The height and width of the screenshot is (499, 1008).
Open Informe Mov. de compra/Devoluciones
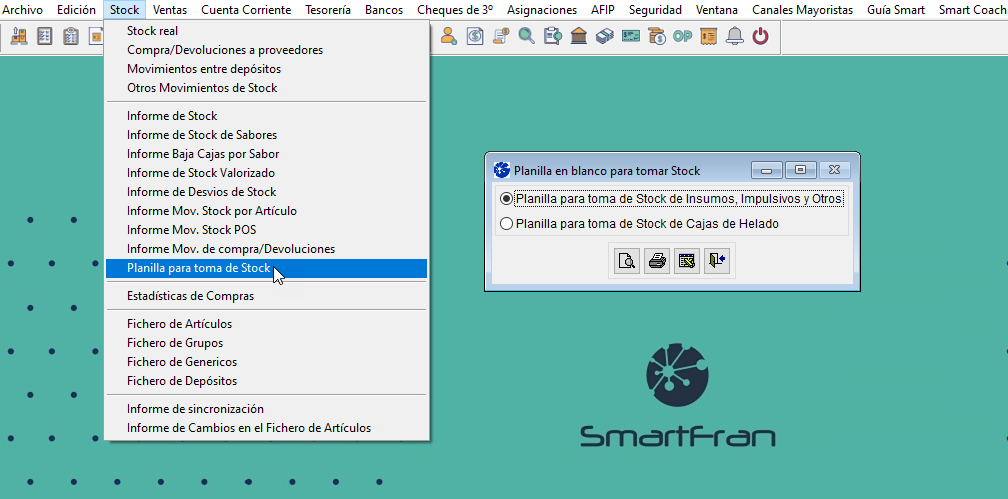tap(266, 249)
